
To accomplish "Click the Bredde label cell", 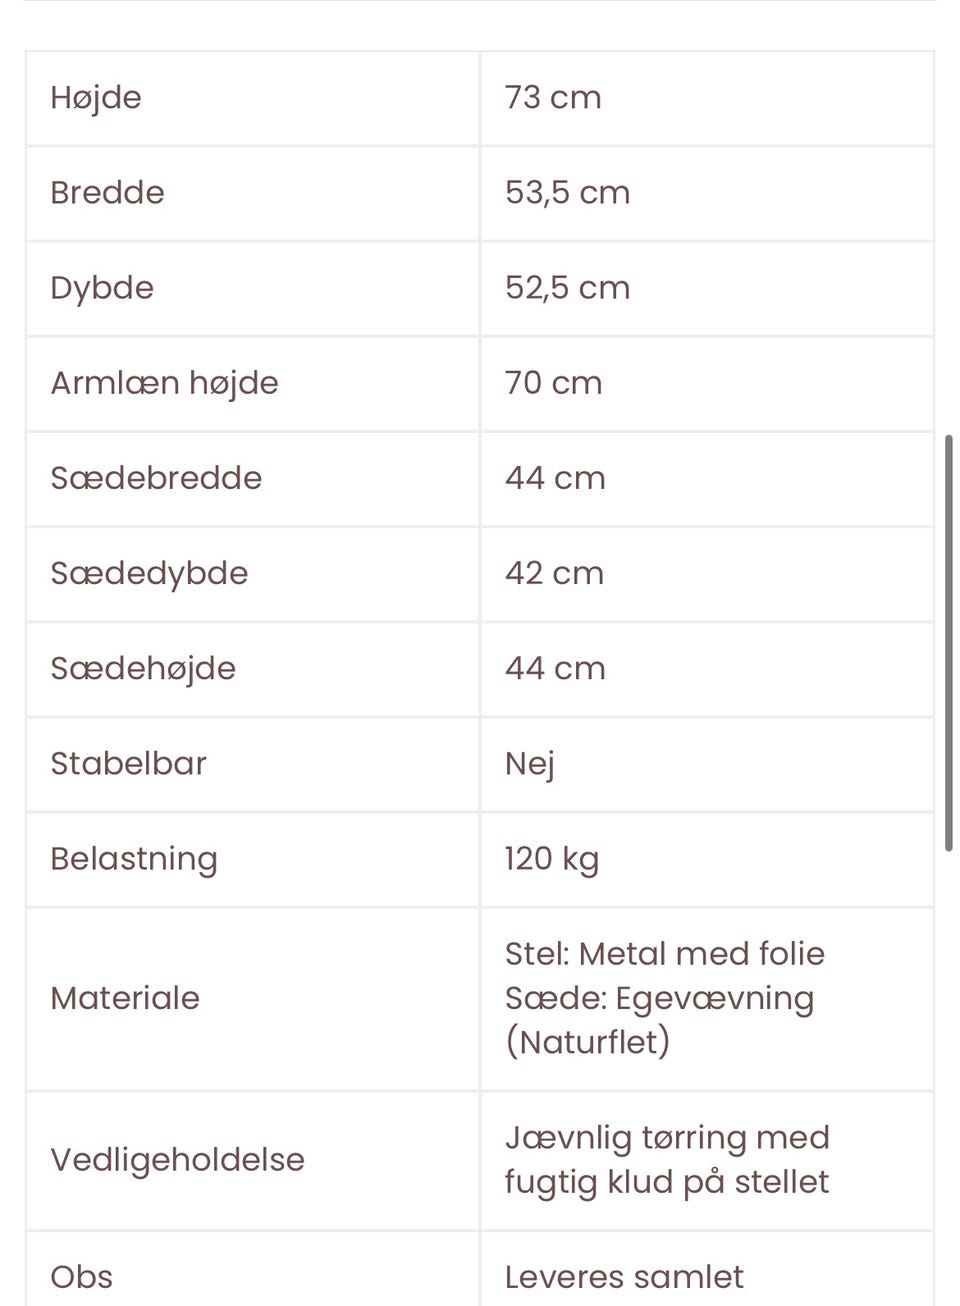I will (x=107, y=193).
